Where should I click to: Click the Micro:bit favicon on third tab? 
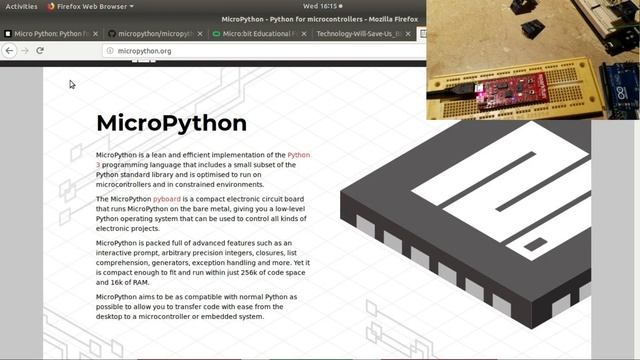216,34
